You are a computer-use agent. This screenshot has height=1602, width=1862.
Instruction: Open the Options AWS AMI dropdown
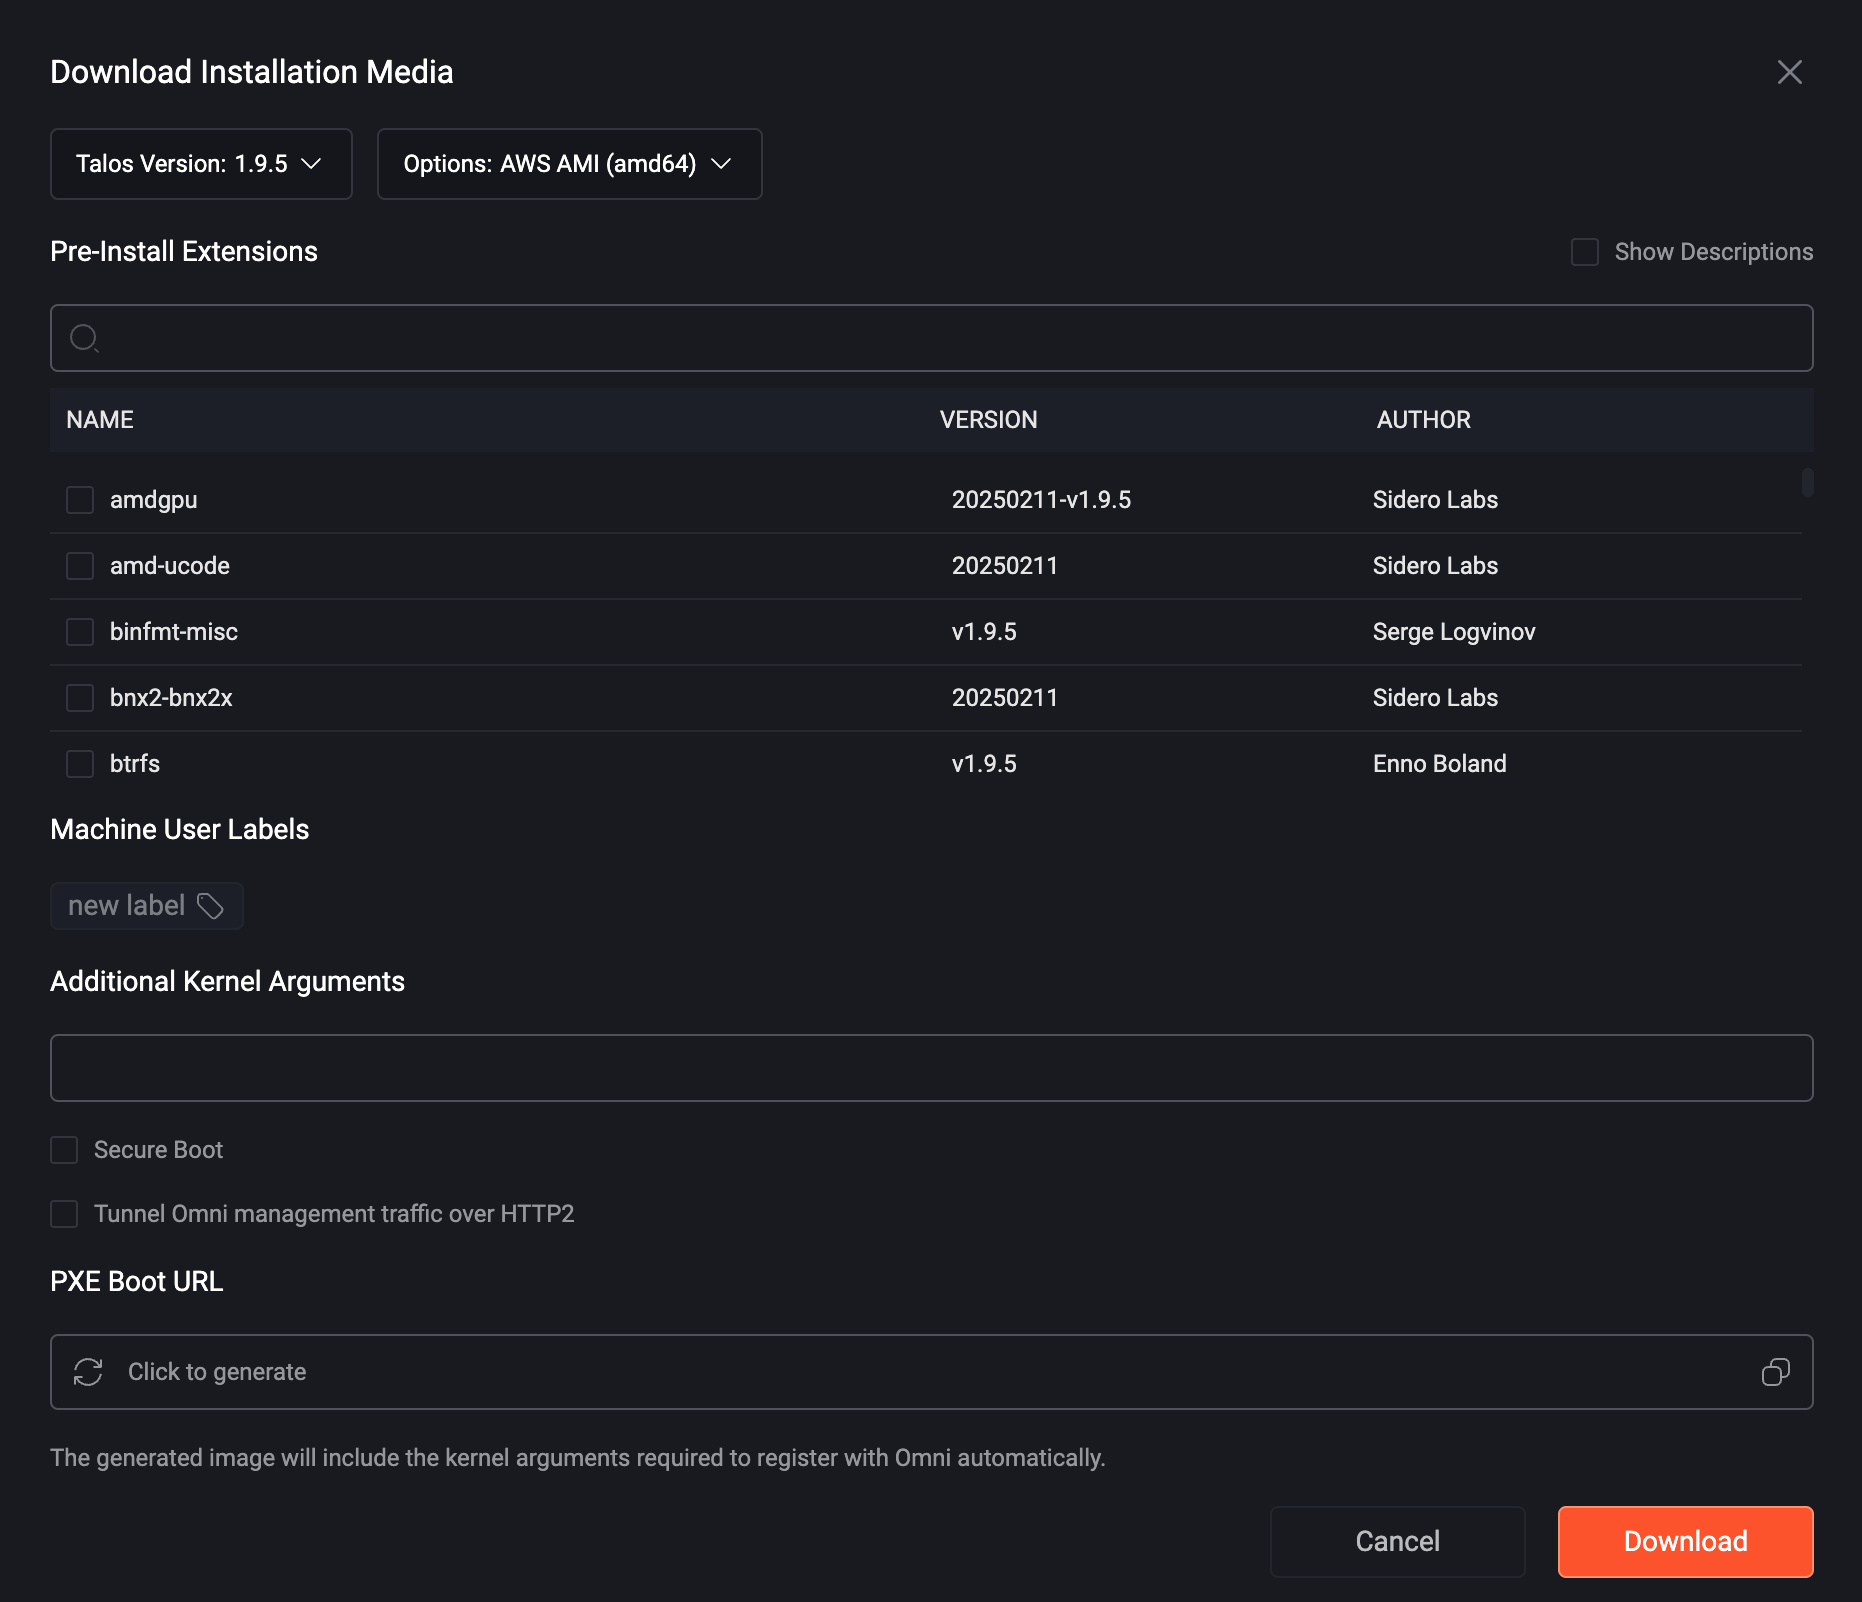[569, 164]
